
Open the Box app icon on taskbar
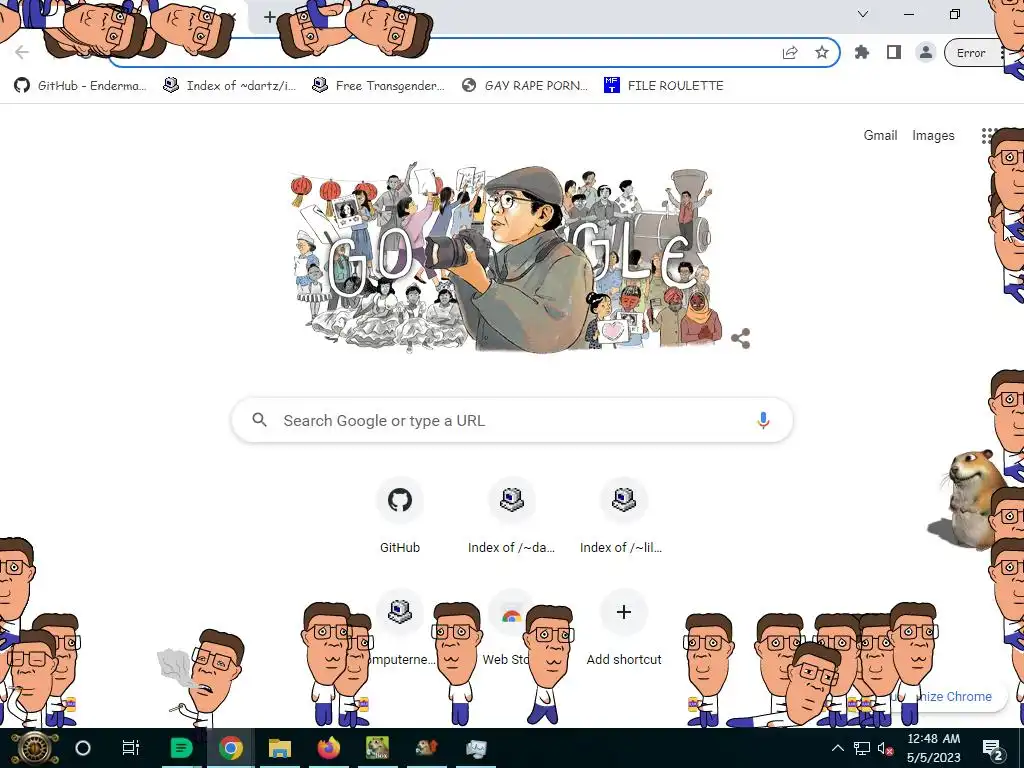click(x=377, y=748)
